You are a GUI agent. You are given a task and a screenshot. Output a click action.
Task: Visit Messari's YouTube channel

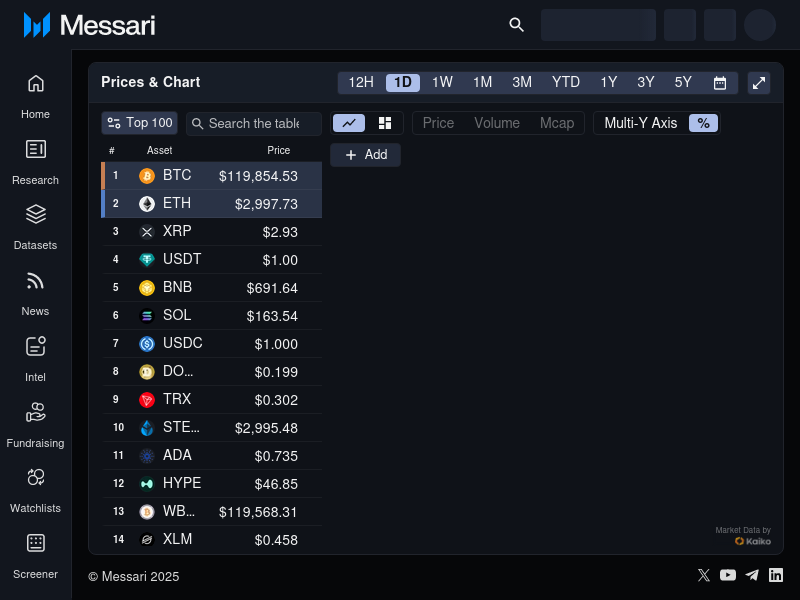(728, 575)
